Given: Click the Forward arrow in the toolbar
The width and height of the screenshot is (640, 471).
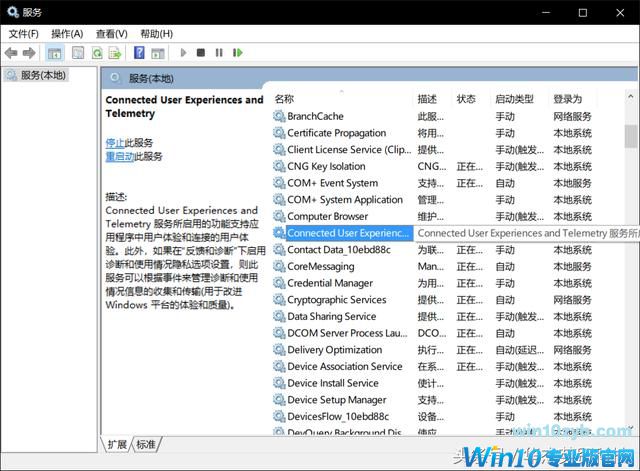Looking at the screenshot, I should 29,53.
